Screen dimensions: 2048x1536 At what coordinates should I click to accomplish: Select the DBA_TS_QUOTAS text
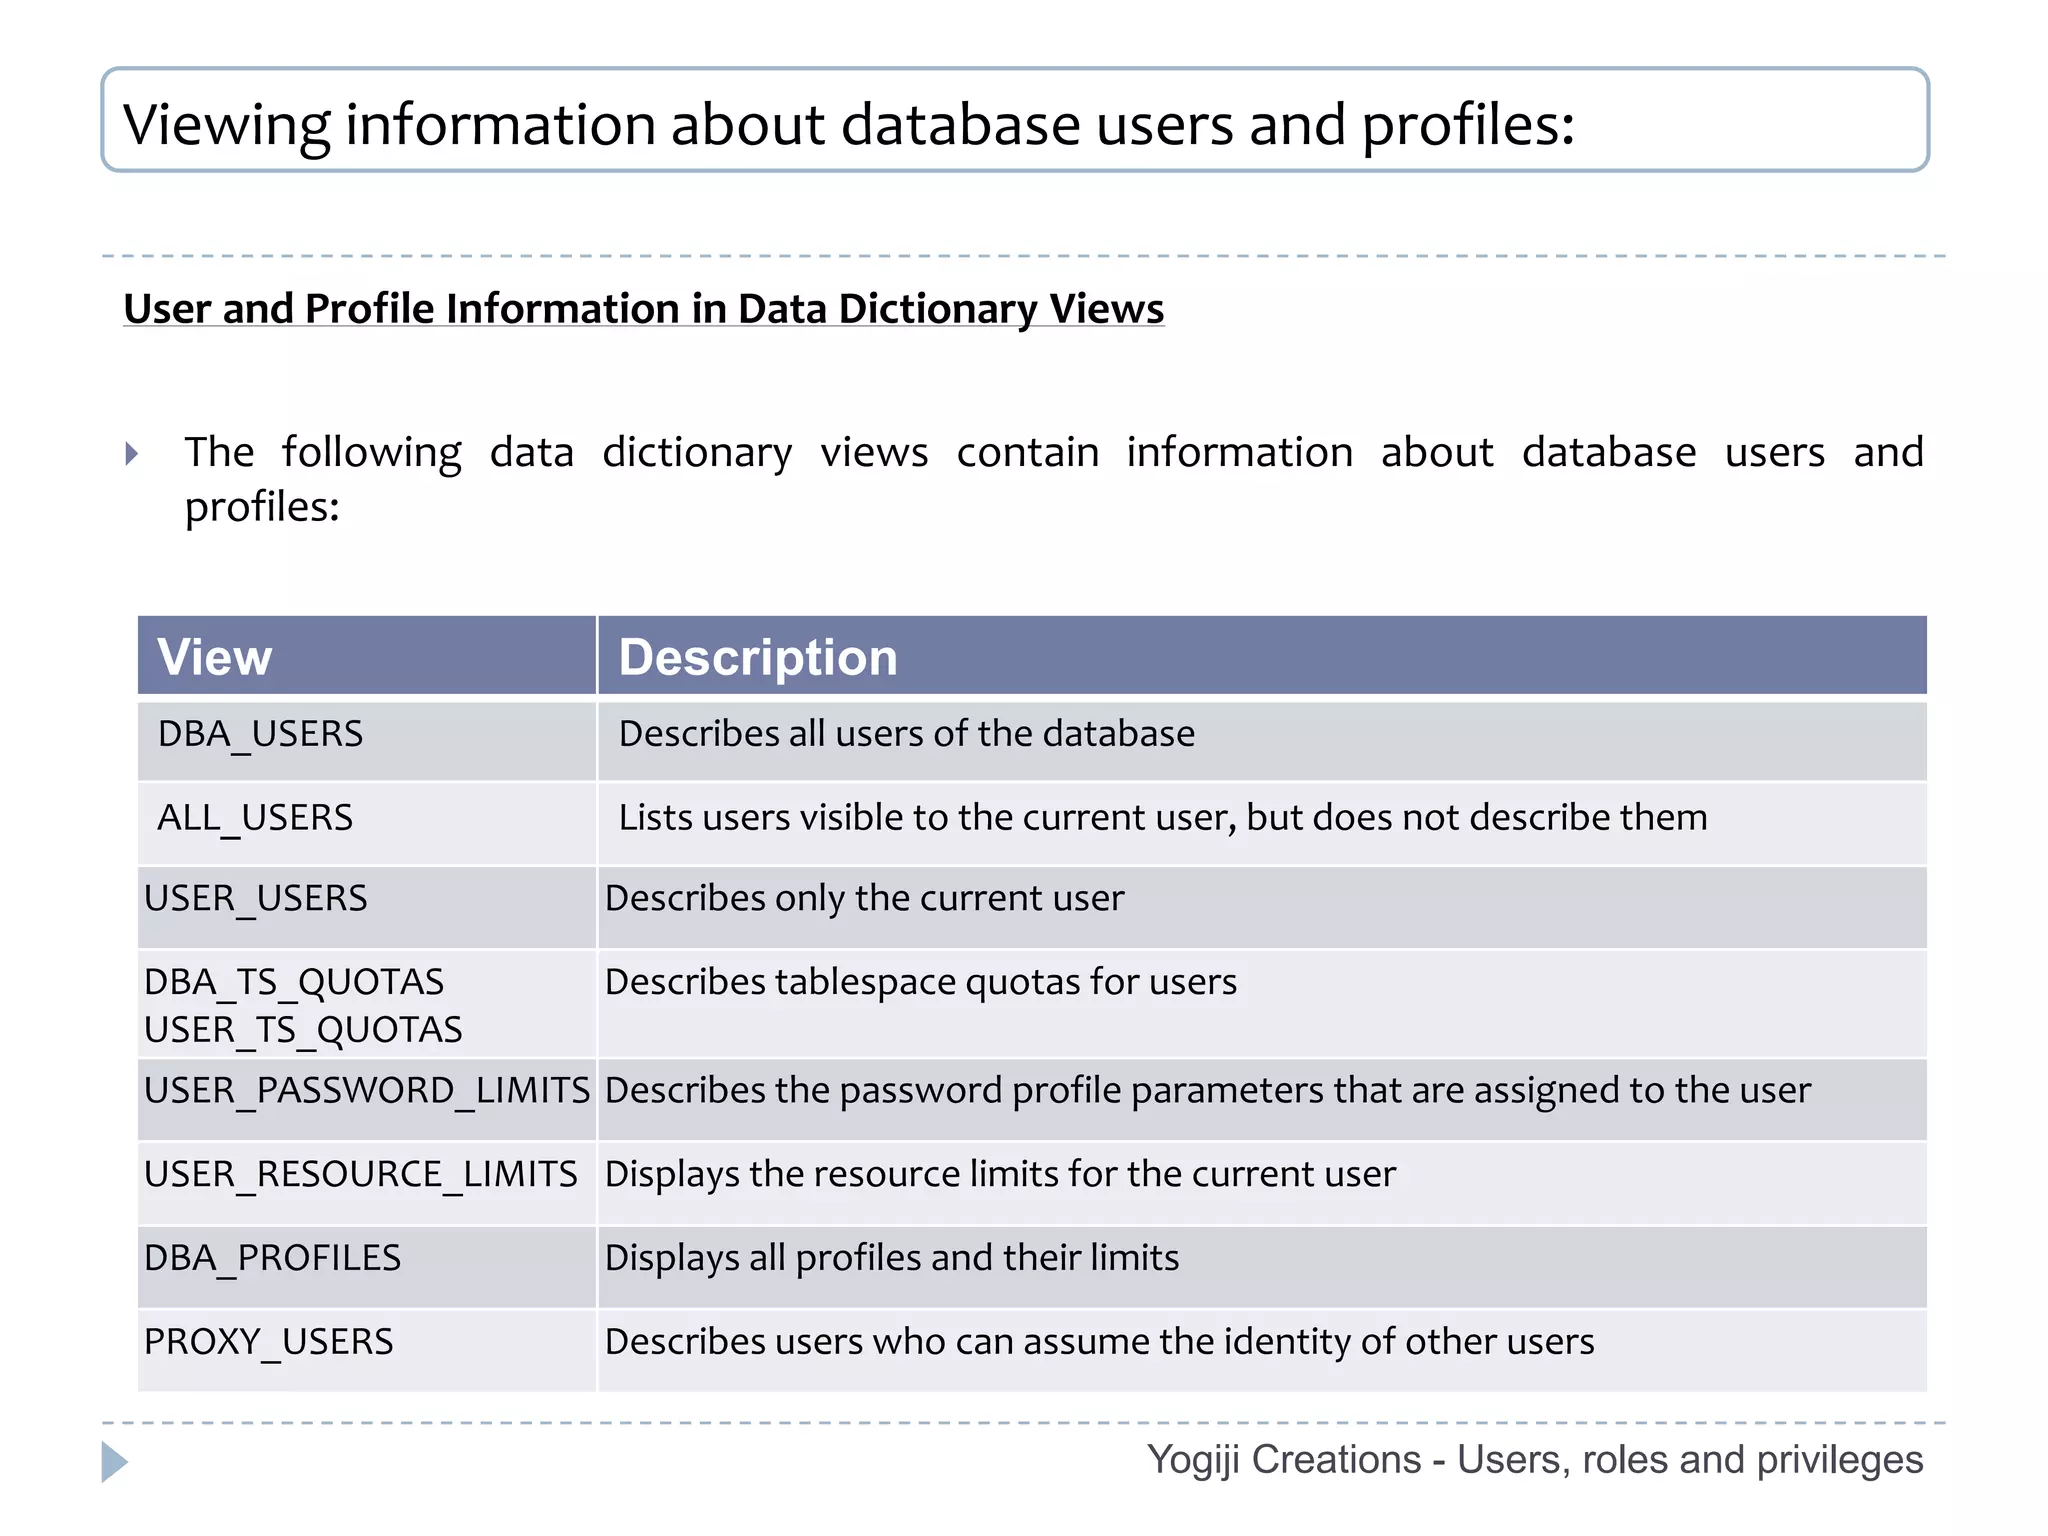click(294, 982)
